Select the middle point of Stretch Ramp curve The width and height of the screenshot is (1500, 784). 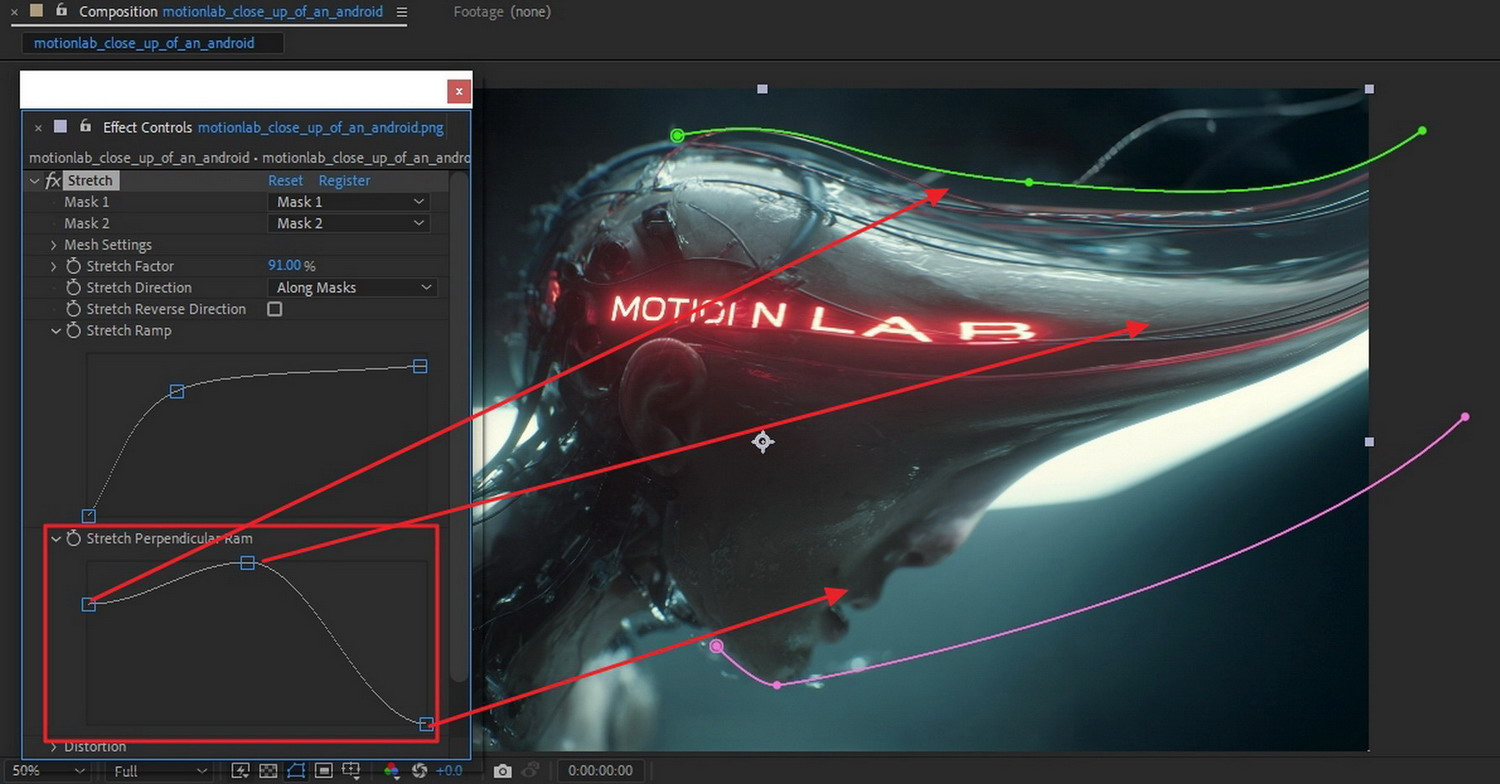(x=176, y=392)
